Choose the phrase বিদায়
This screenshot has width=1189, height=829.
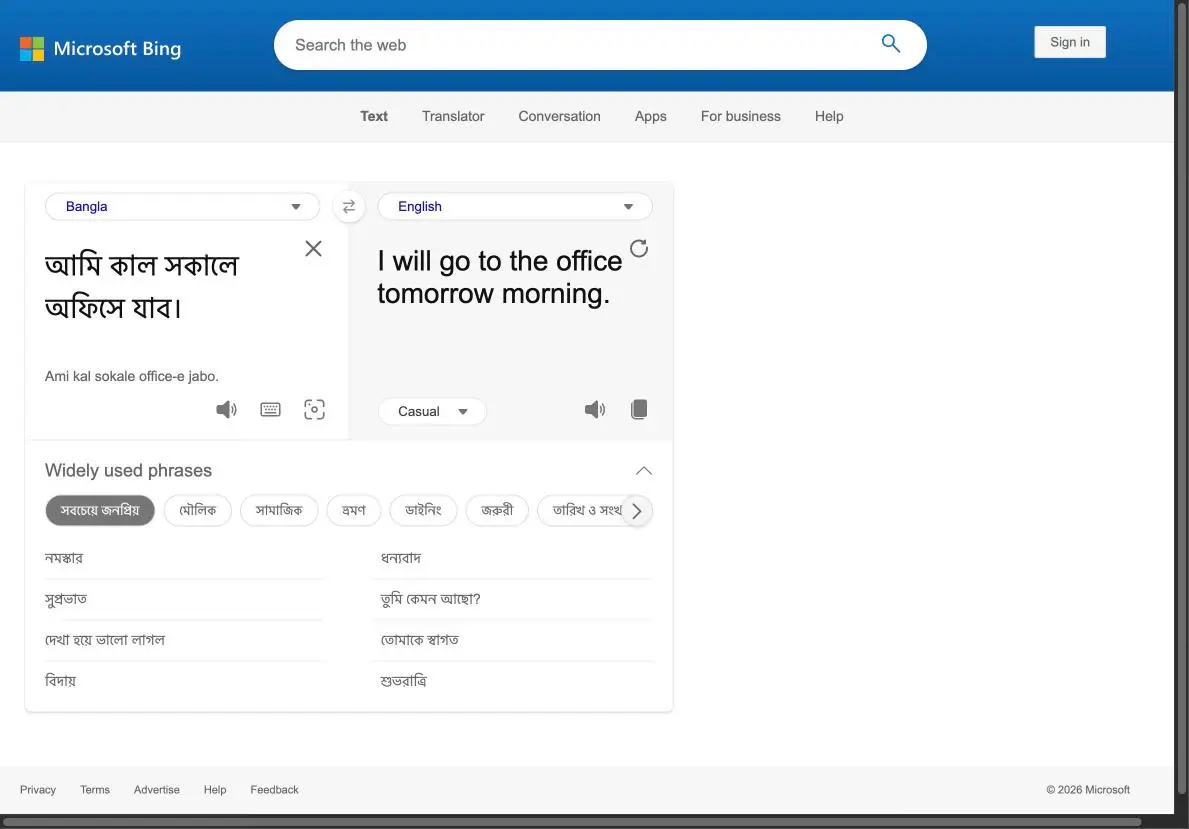pos(61,681)
